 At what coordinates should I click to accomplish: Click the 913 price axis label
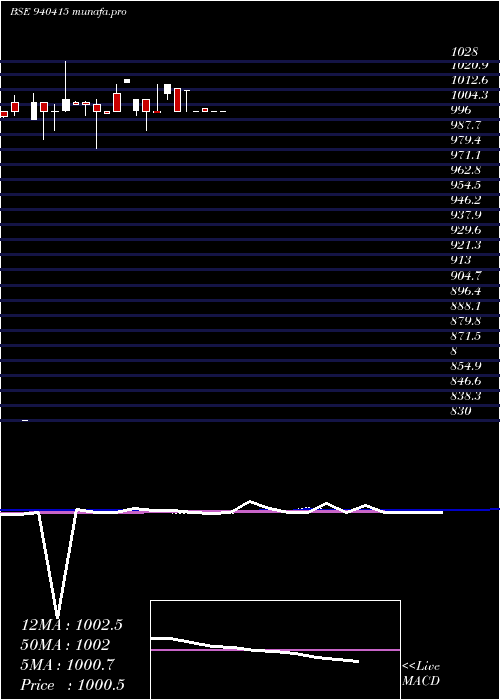tap(461, 261)
